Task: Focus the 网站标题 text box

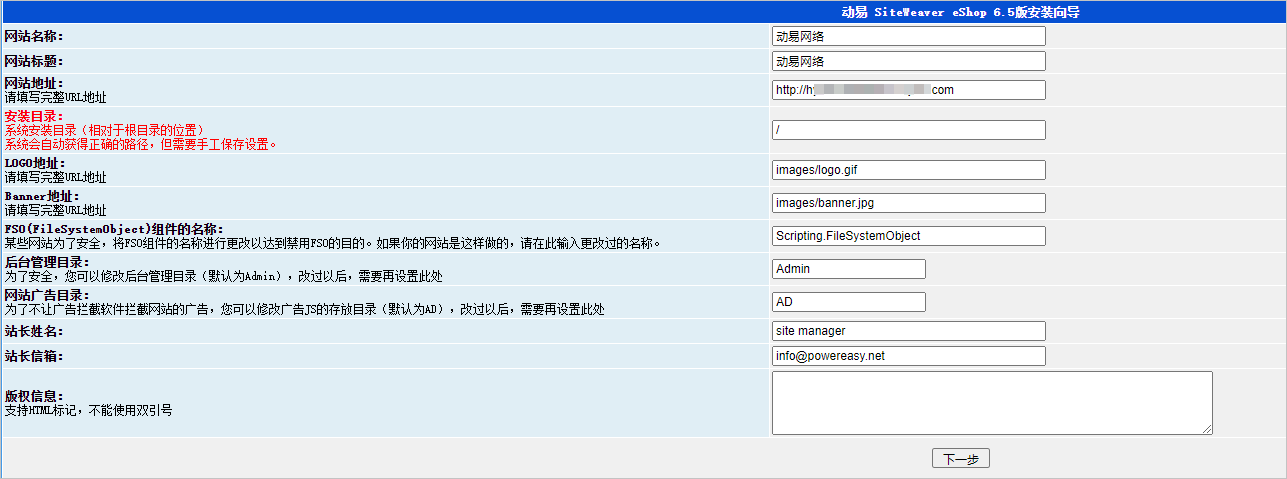Action: coord(908,61)
